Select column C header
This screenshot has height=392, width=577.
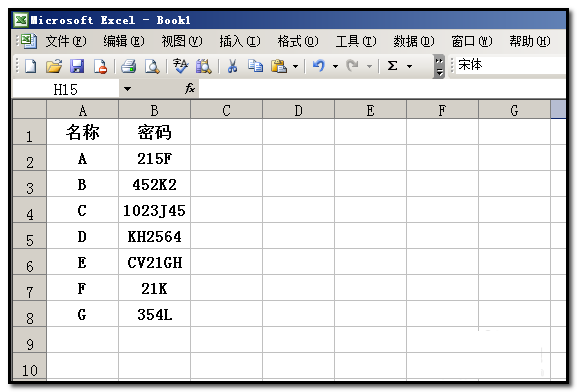pyautogui.click(x=226, y=110)
